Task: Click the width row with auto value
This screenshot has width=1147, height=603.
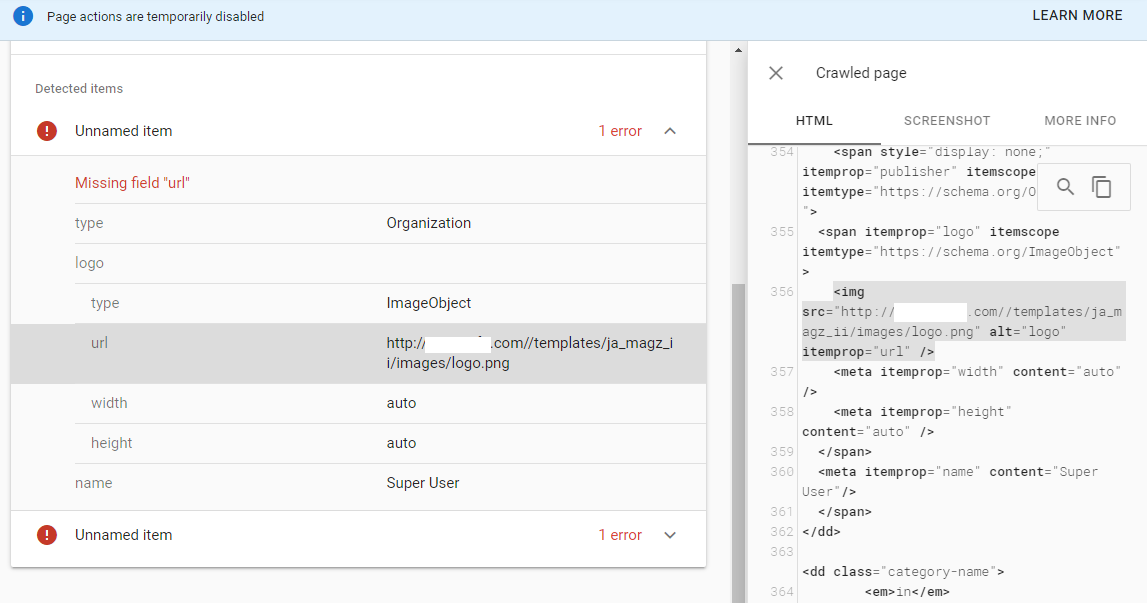Action: [x=358, y=403]
